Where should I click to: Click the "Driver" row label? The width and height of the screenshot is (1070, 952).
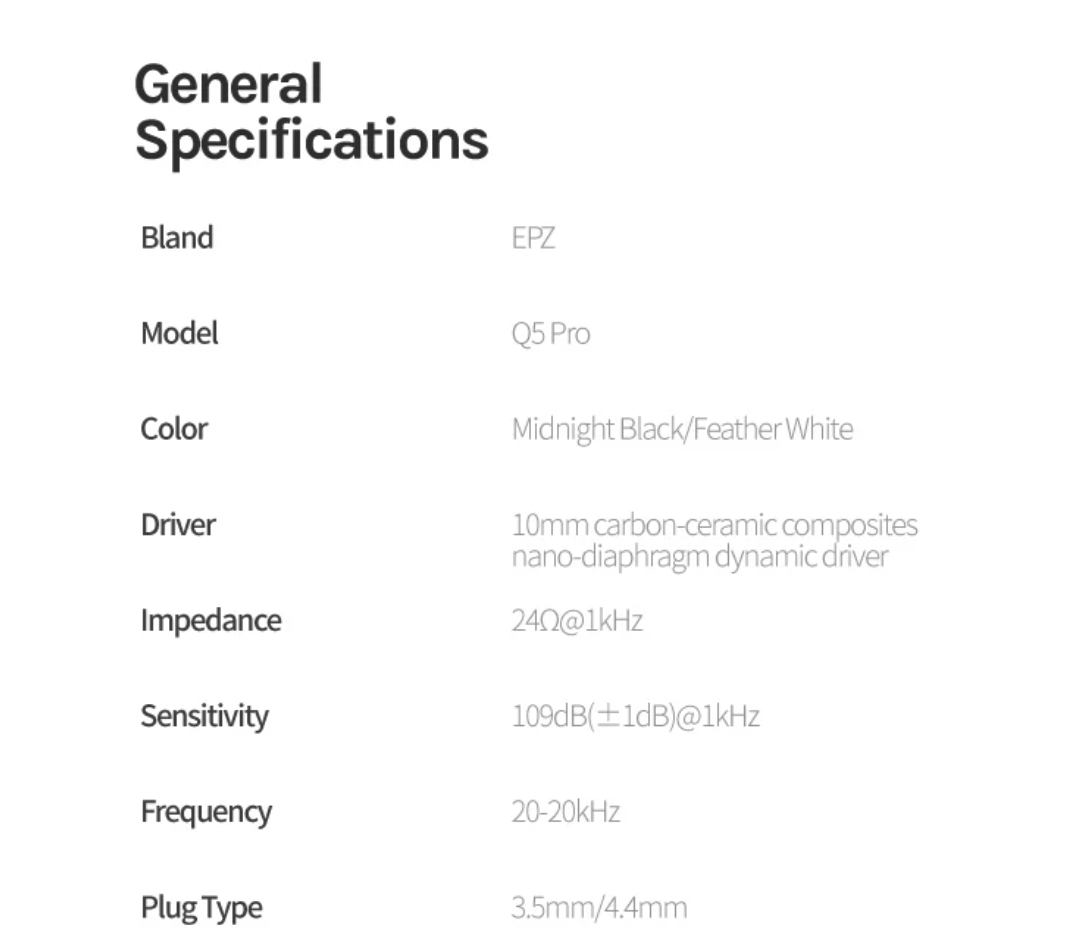(178, 524)
